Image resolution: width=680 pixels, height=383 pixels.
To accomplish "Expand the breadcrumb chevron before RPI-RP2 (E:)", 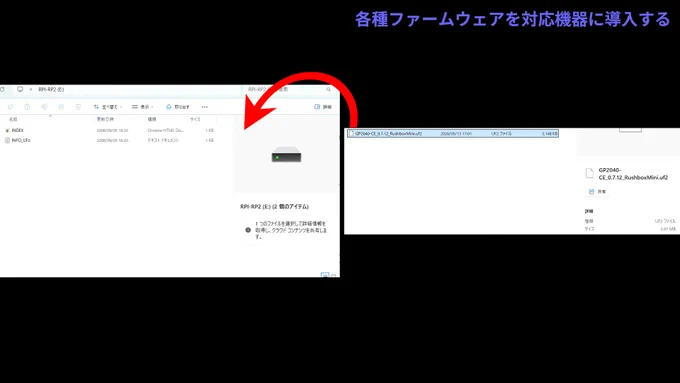I will click(x=31, y=89).
